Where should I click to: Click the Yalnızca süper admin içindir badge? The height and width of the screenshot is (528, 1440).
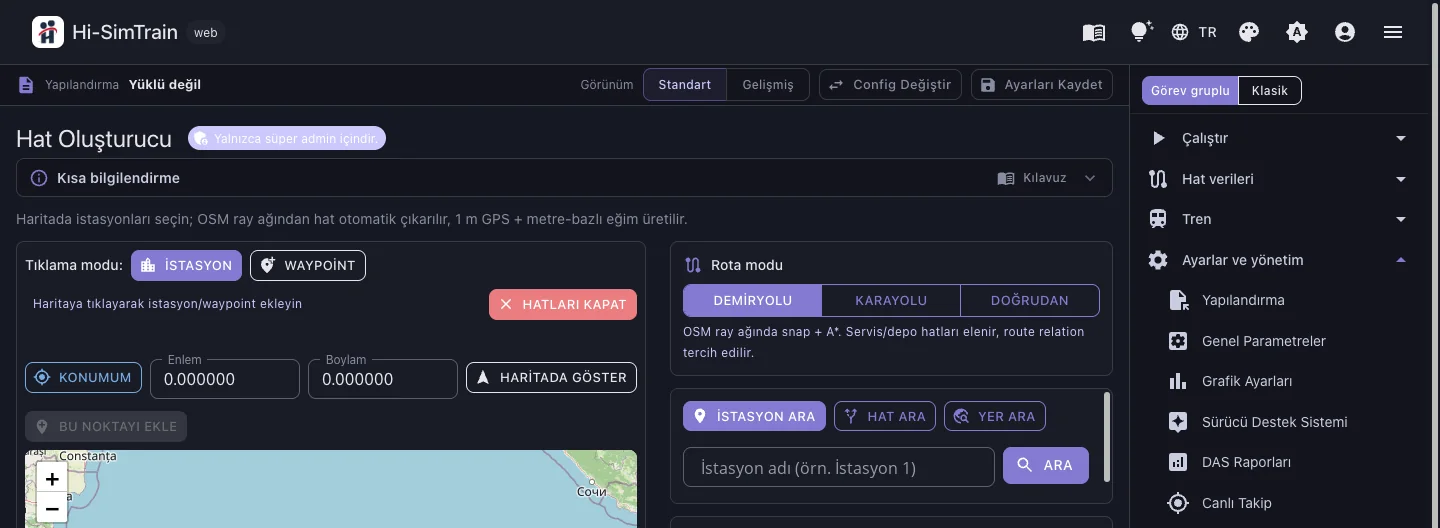[x=287, y=138]
